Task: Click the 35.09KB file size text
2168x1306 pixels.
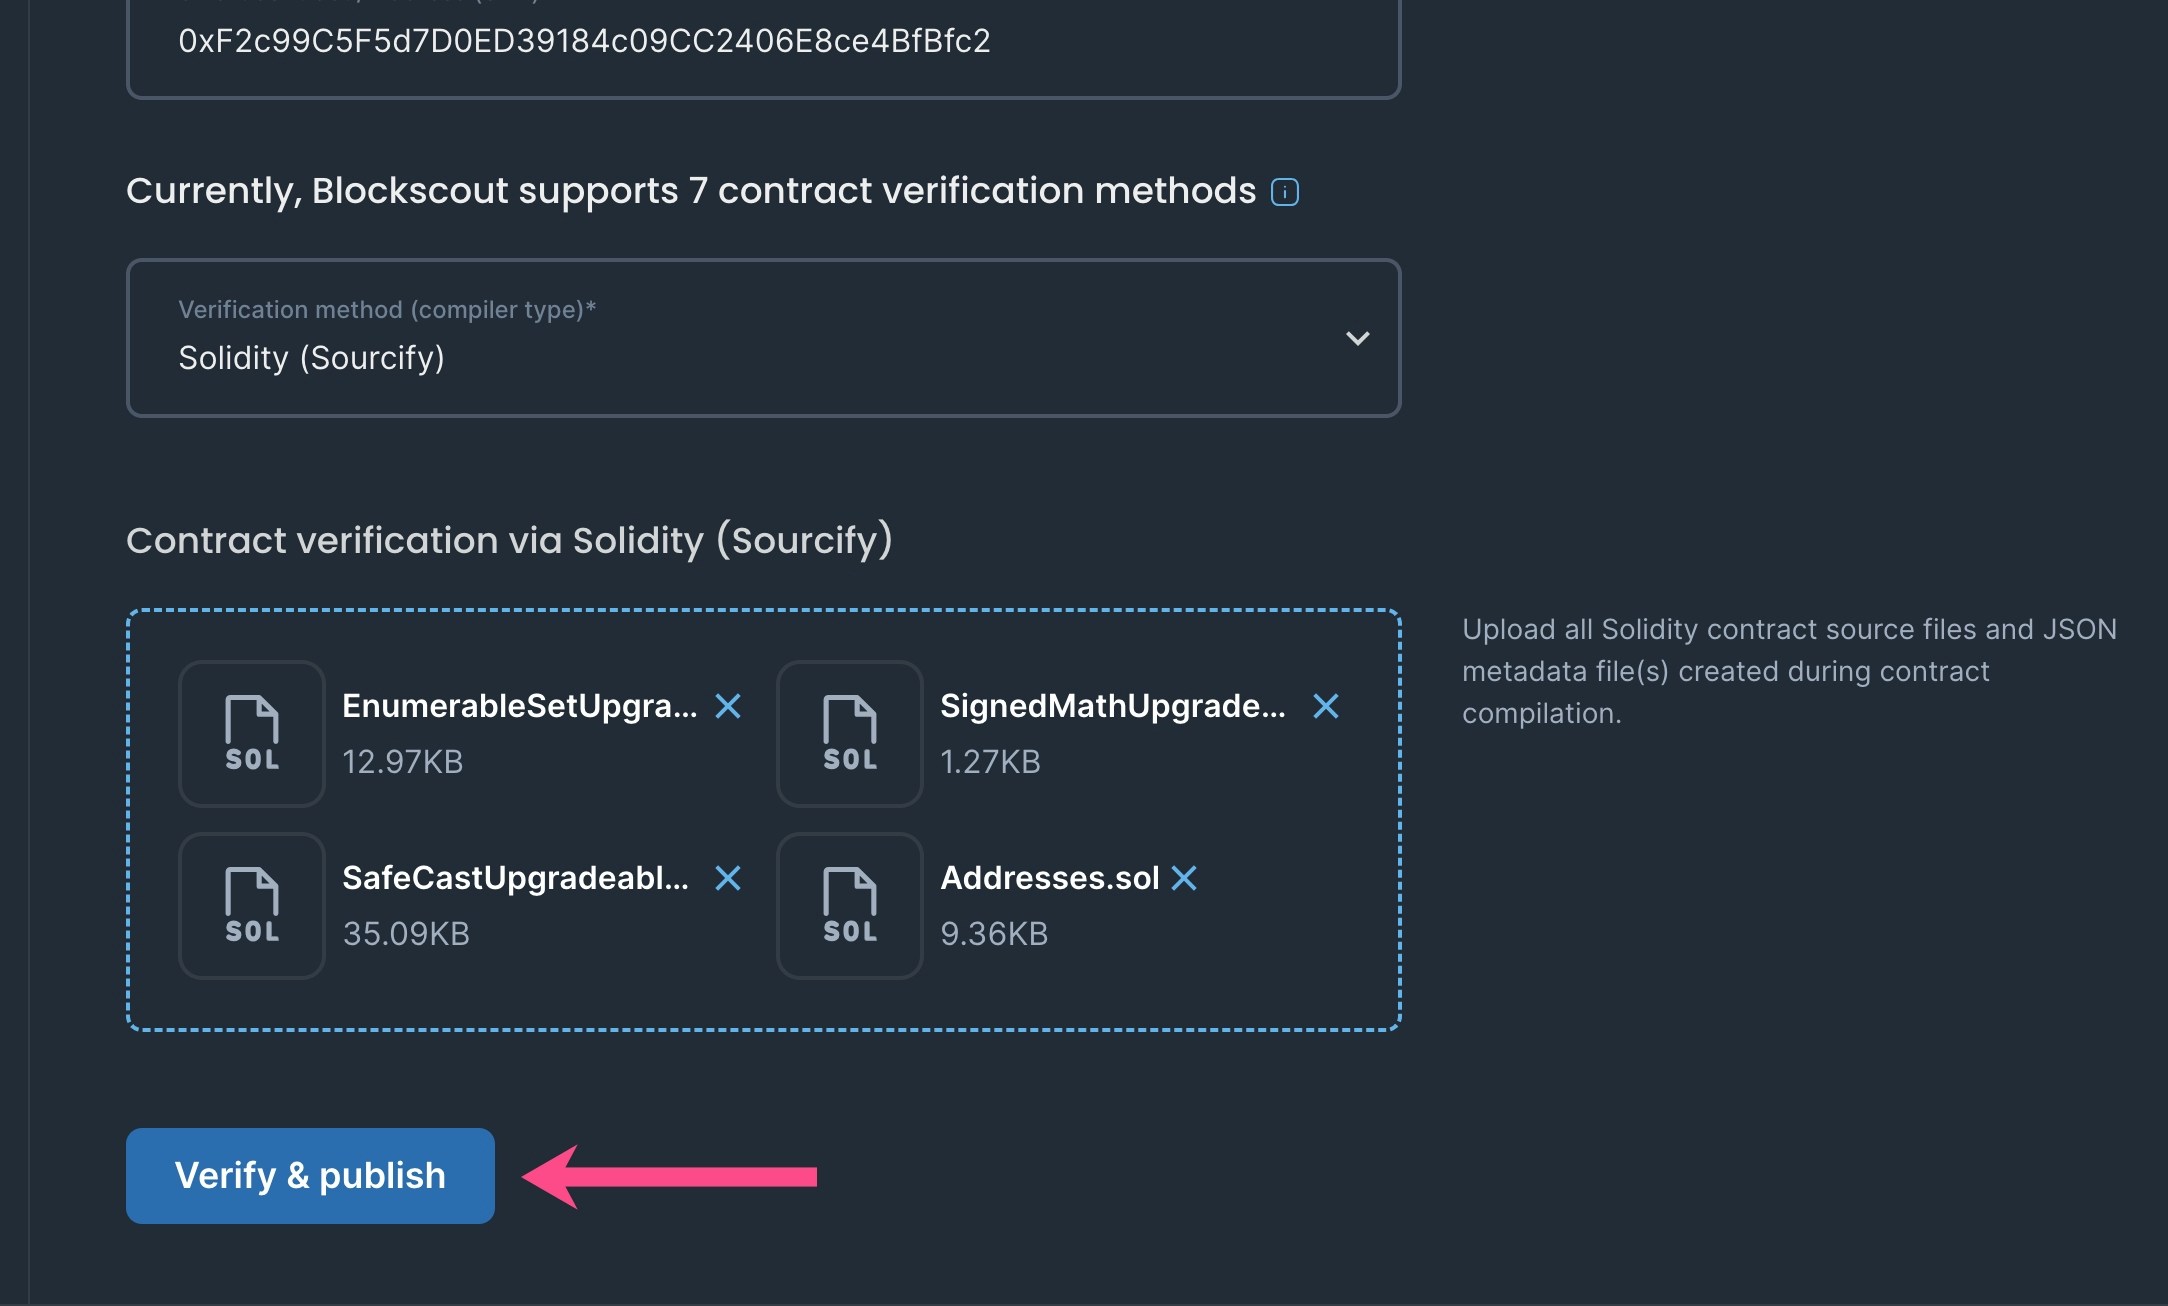Action: (406, 934)
